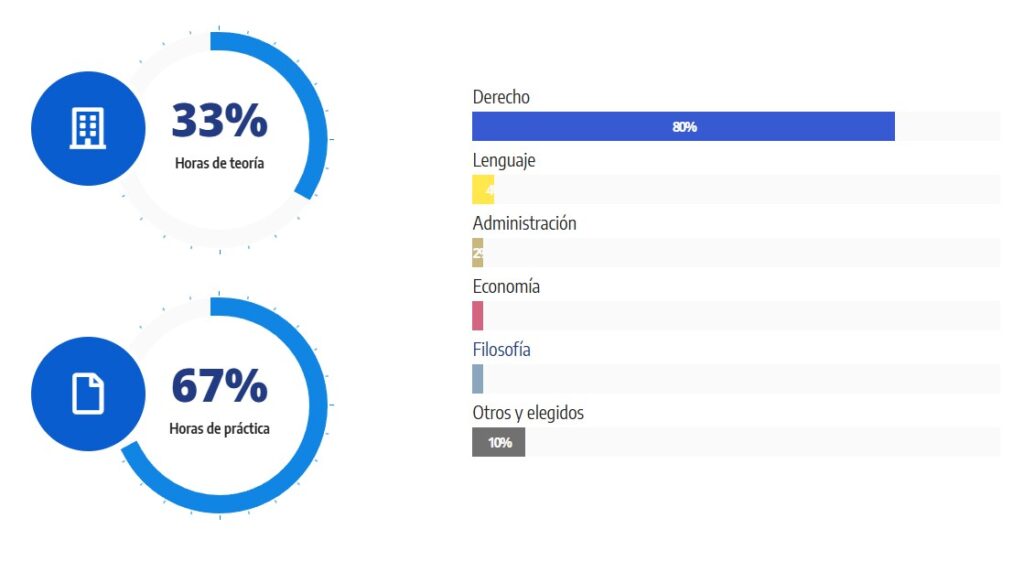Image resolution: width=1024 pixels, height=572 pixels.
Task: Click the Lenguaje subject label
Action: pyautogui.click(x=504, y=160)
